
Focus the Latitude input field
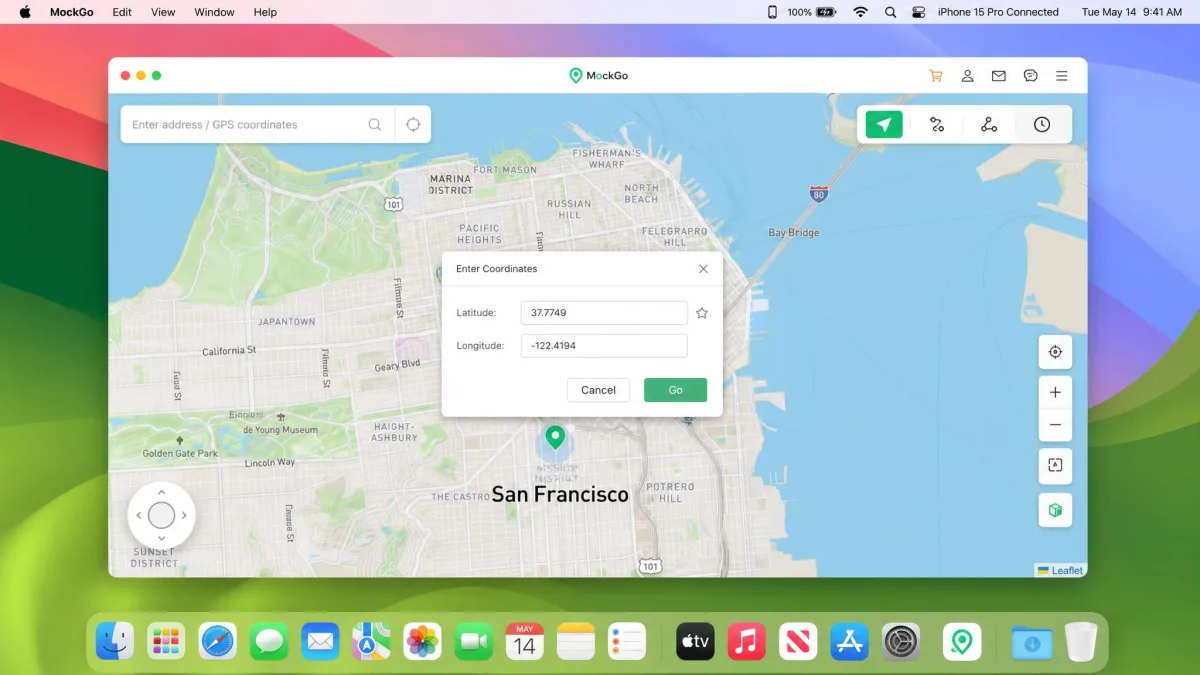604,313
